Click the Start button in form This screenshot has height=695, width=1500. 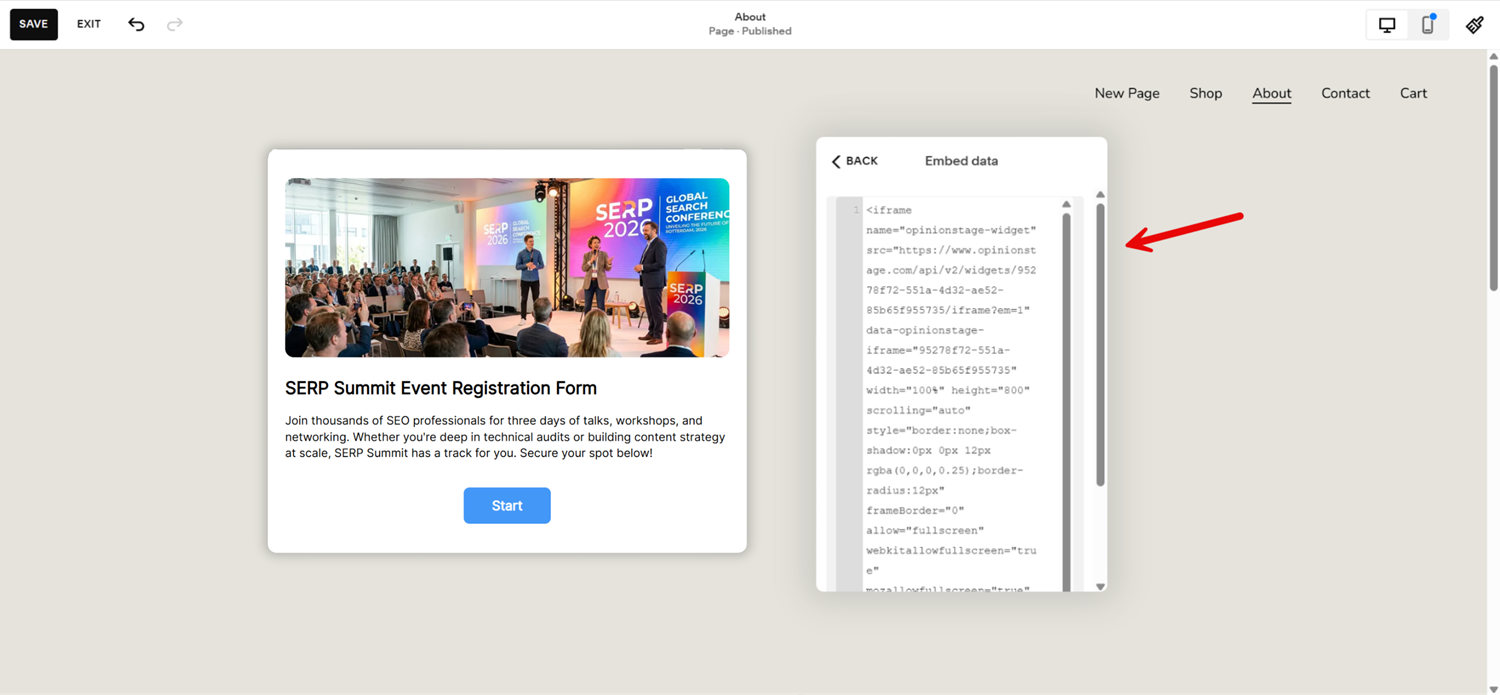tap(507, 506)
